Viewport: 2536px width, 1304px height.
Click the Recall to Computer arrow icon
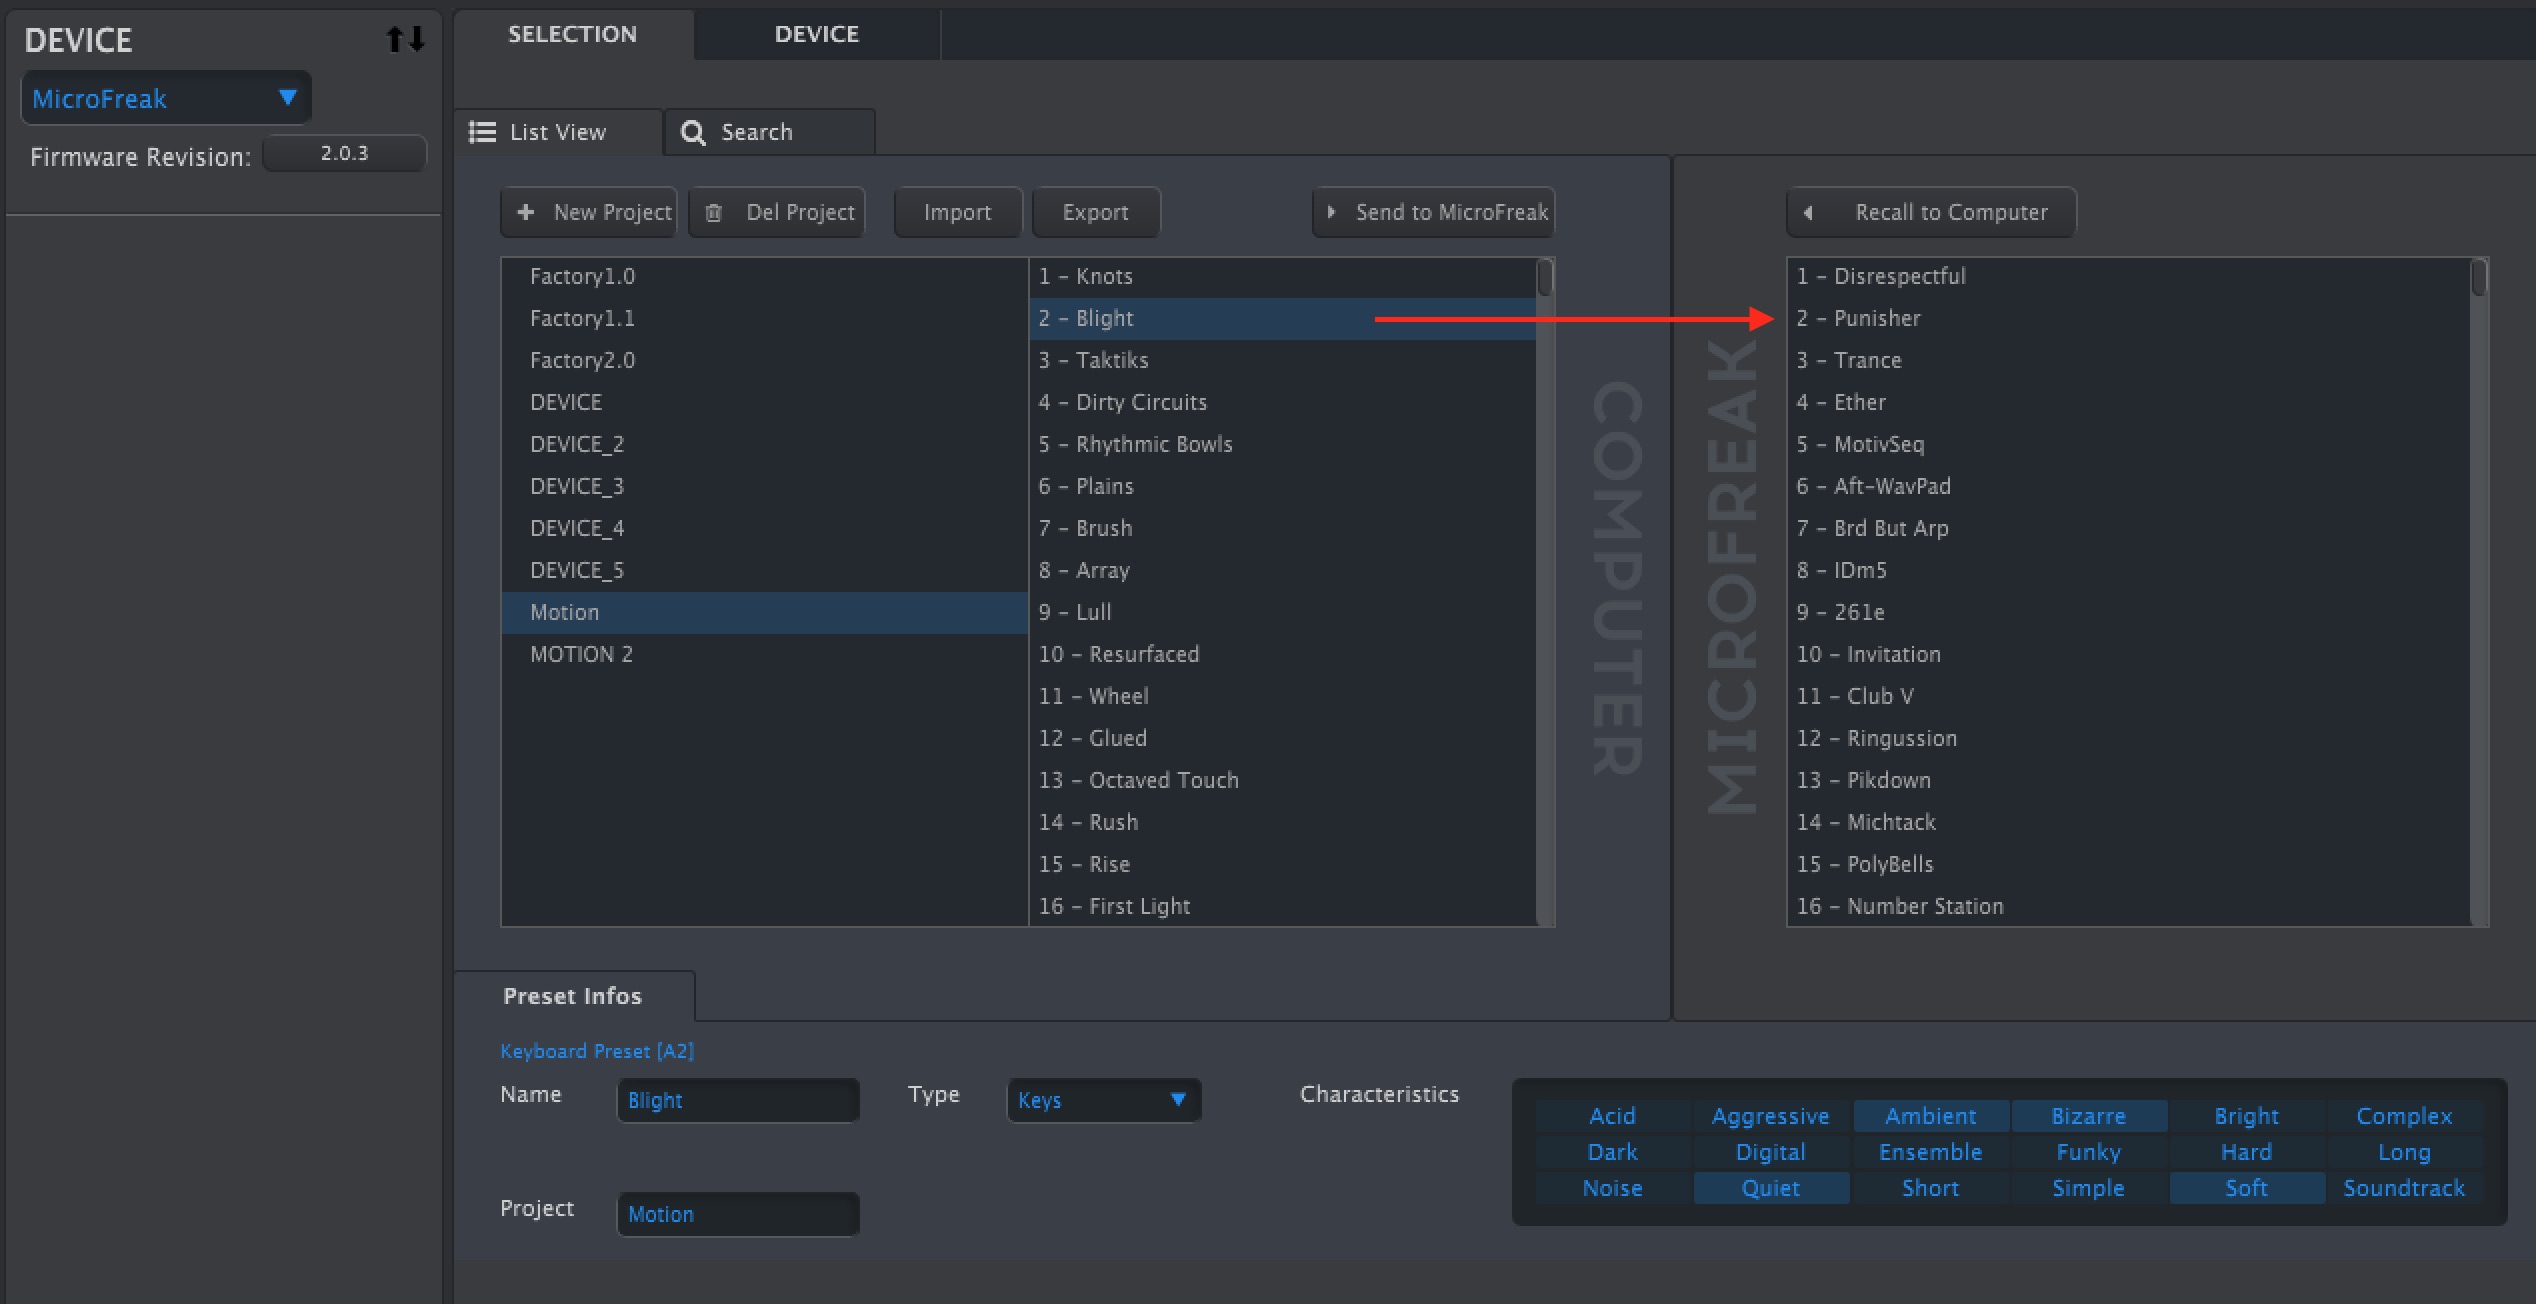1807,212
